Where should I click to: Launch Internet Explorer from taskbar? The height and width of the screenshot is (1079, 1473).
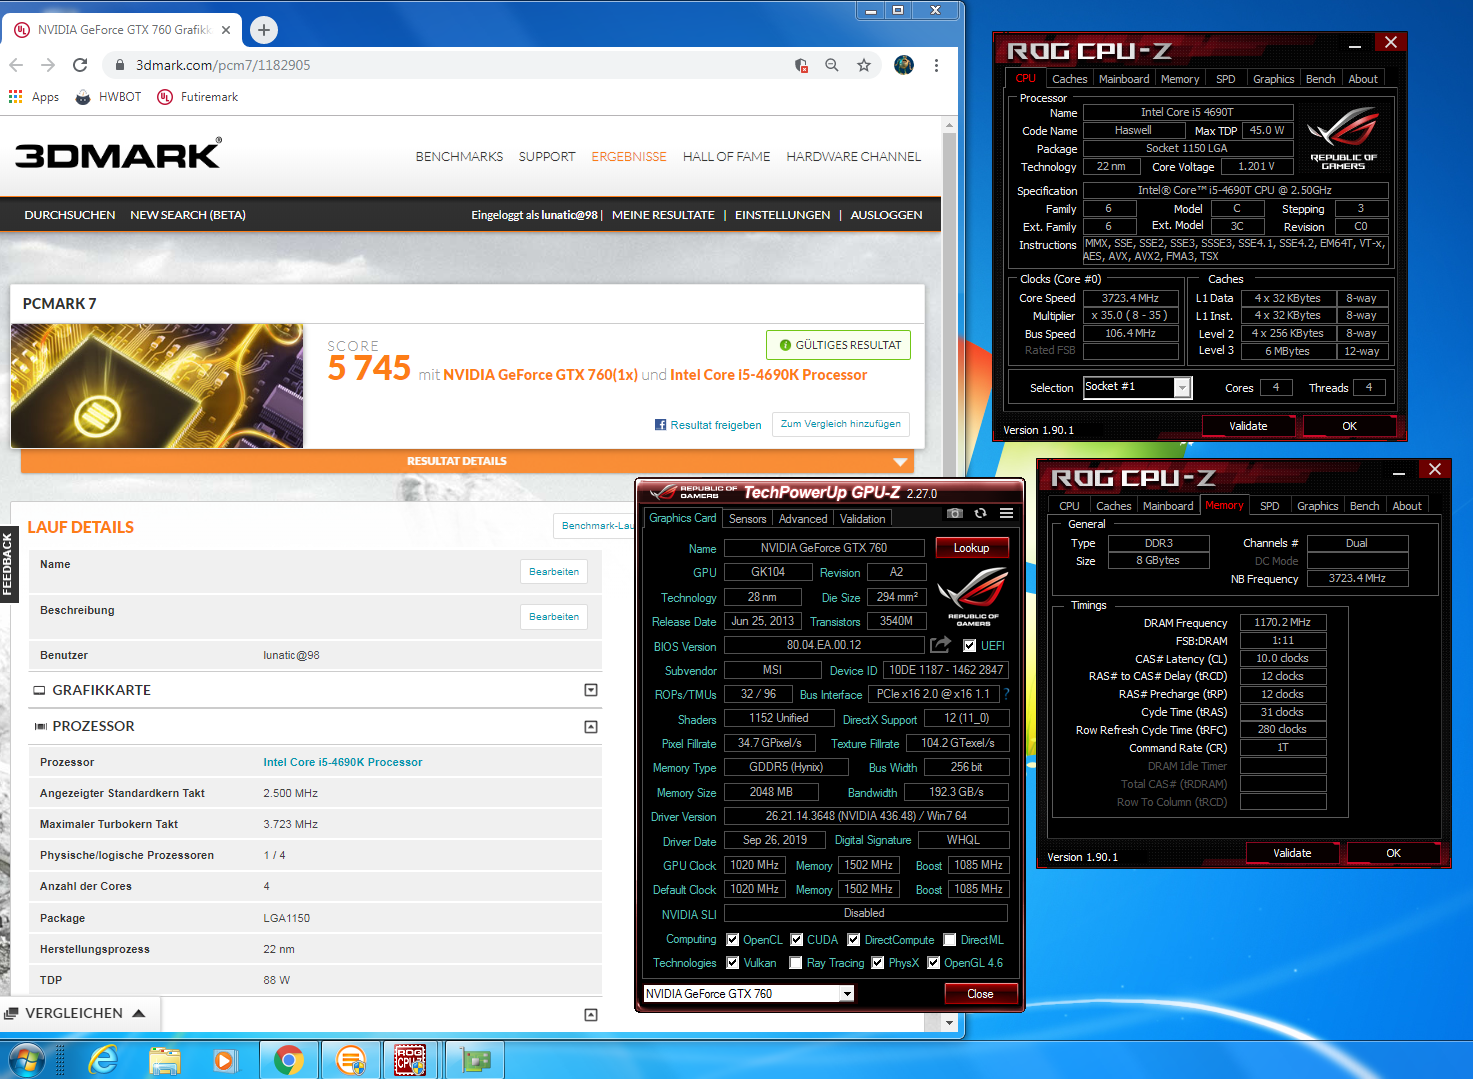coord(103,1060)
